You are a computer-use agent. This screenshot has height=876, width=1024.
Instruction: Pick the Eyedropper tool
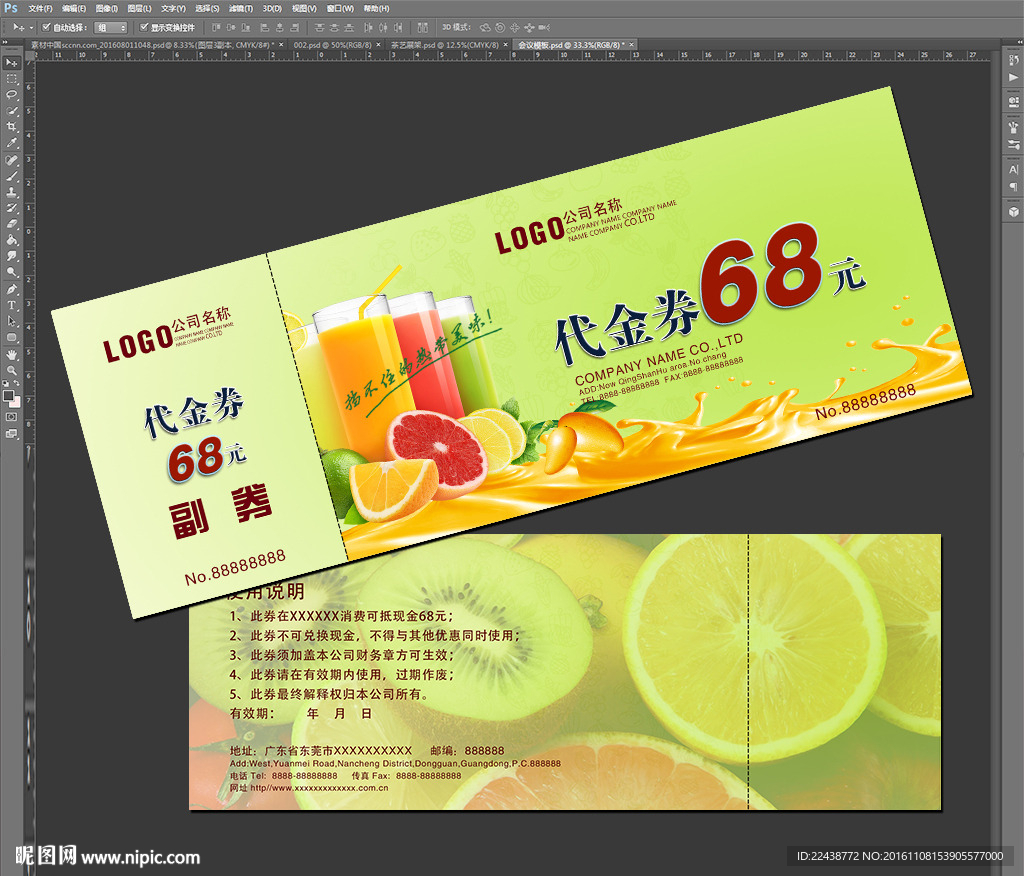point(12,143)
